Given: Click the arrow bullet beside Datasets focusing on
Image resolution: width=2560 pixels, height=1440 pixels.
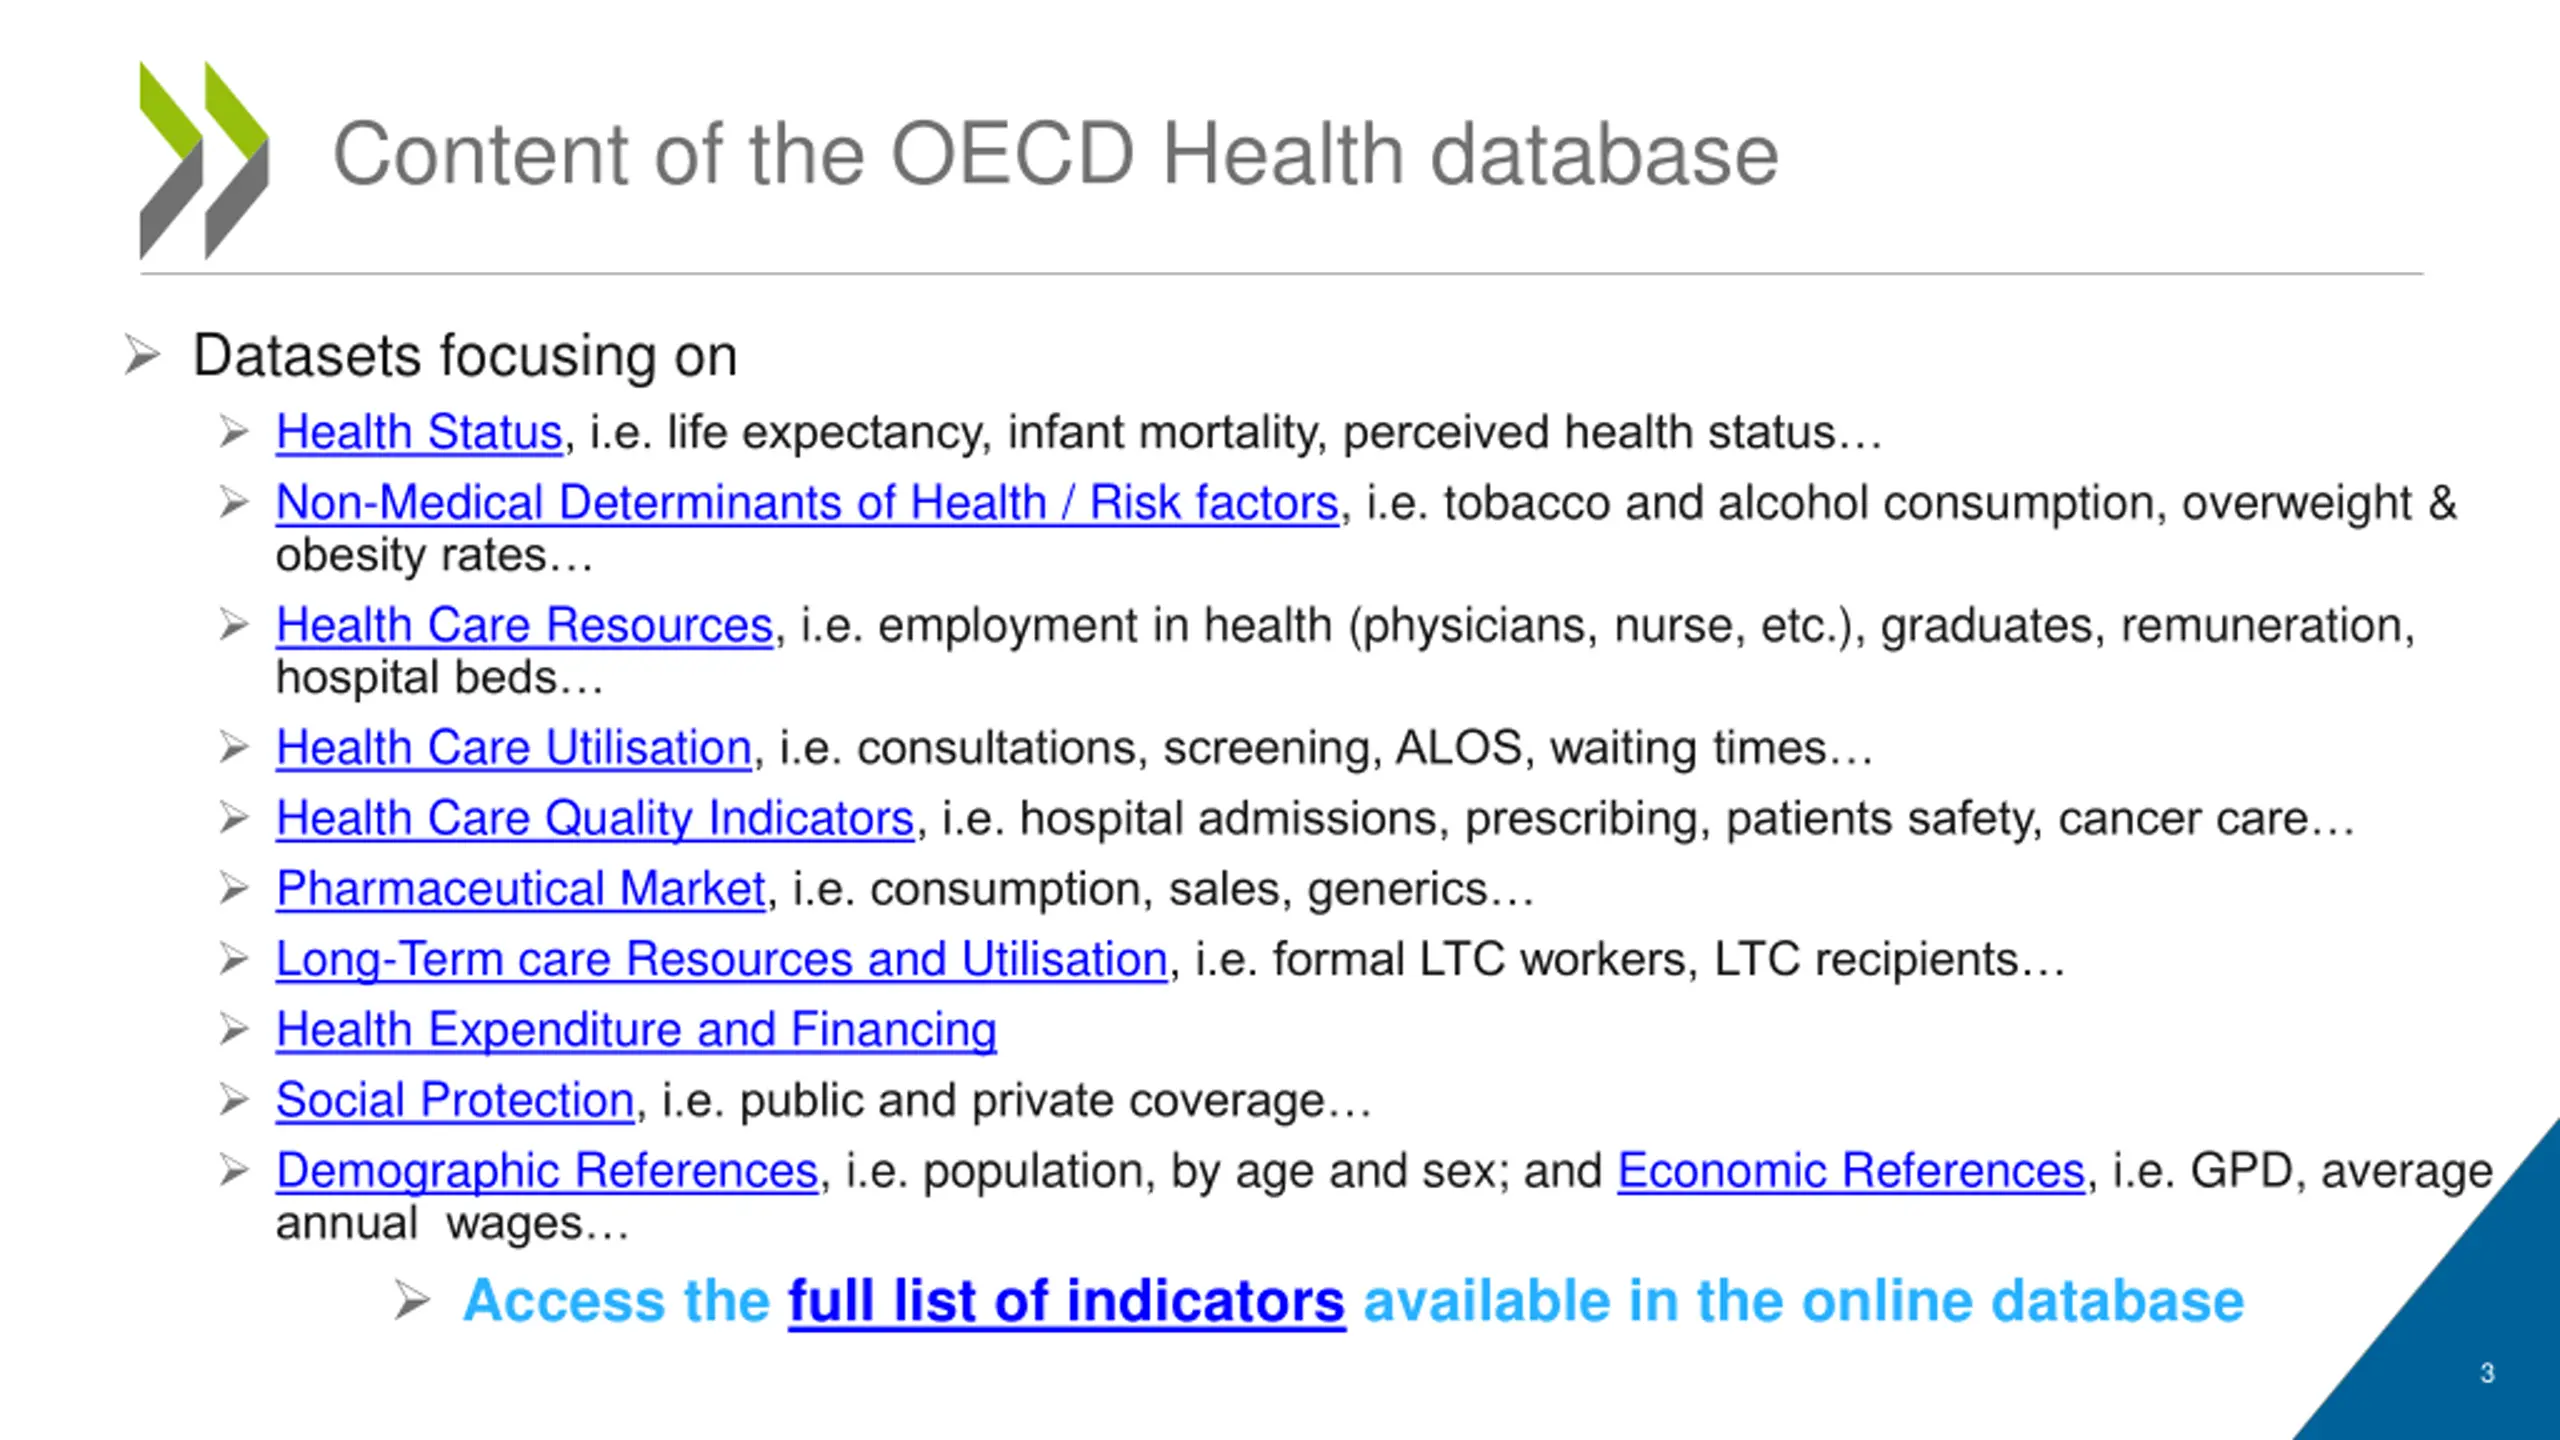Looking at the screenshot, I should [x=142, y=355].
